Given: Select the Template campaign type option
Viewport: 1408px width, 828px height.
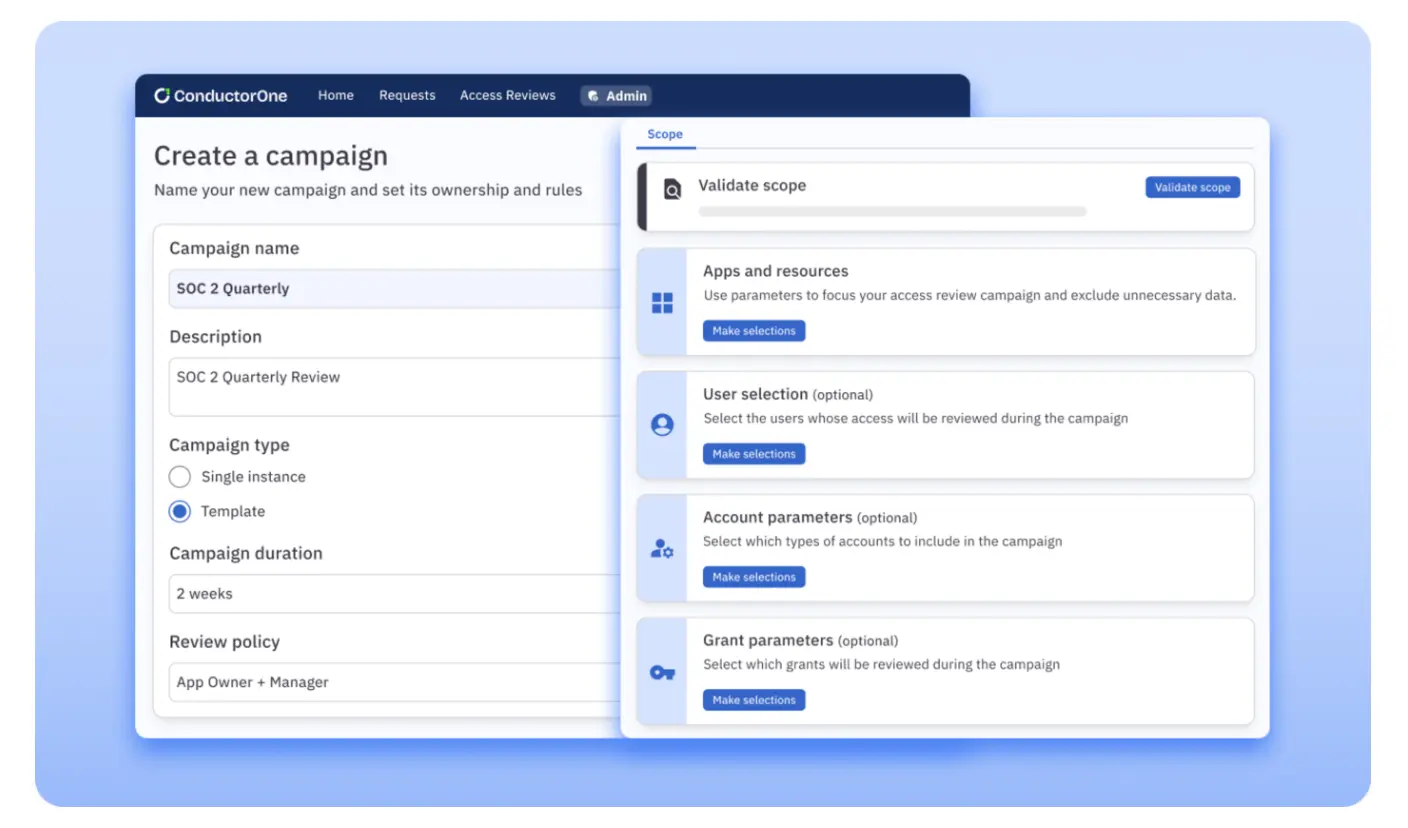Looking at the screenshot, I should point(180,511).
